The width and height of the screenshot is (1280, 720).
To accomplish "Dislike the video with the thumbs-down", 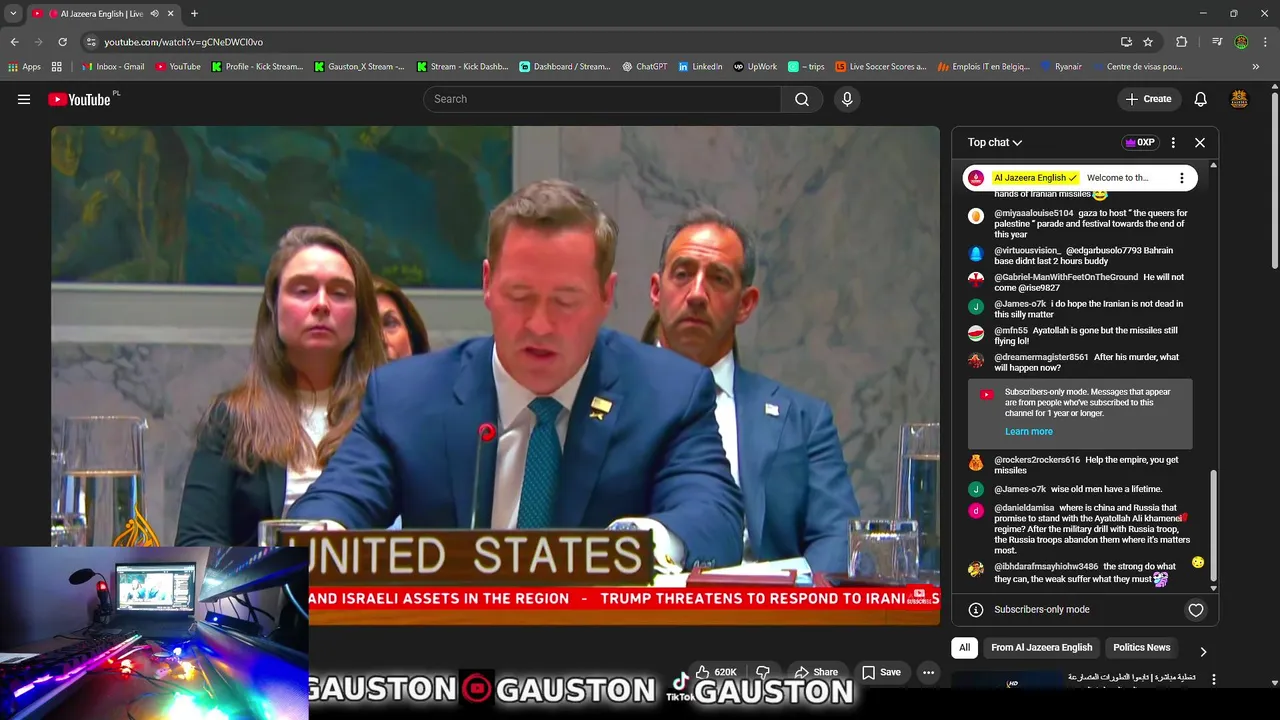I will [x=763, y=672].
